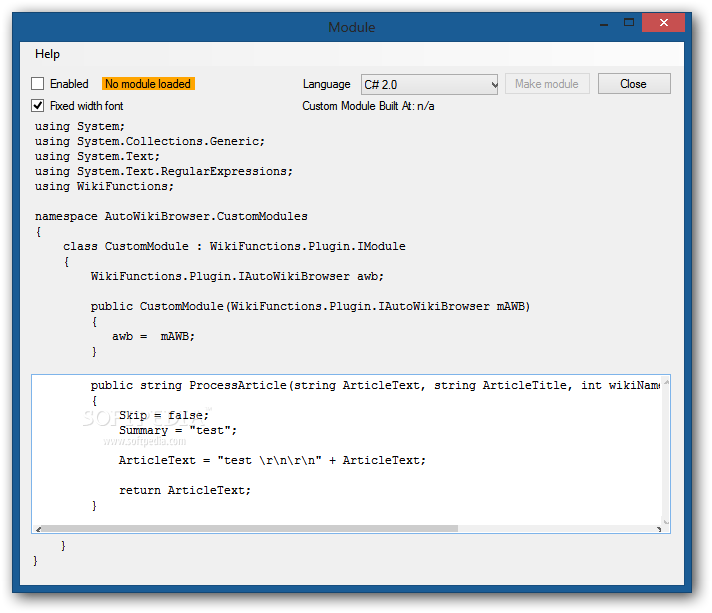Click the public string ProcessArticle line
Image resolution: width=712 pixels, height=613 pixels.
375,386
